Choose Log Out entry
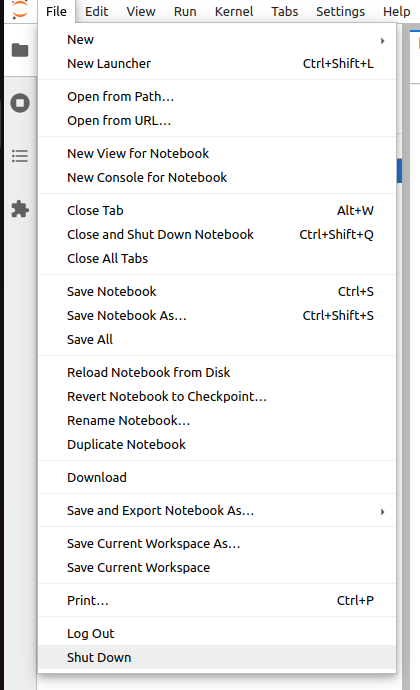This screenshot has width=420, height=690. click(x=217, y=633)
